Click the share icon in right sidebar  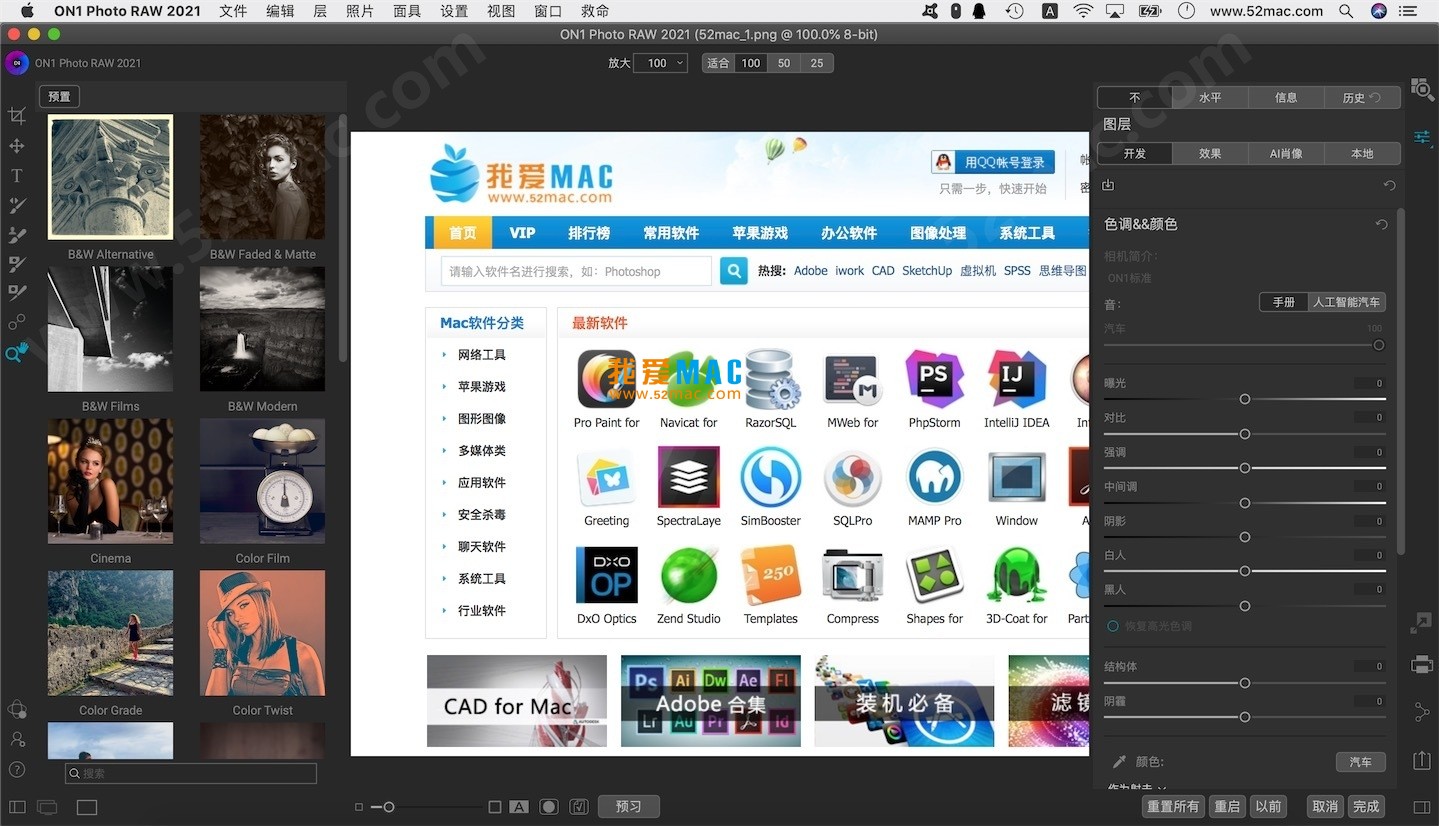pos(1422,712)
